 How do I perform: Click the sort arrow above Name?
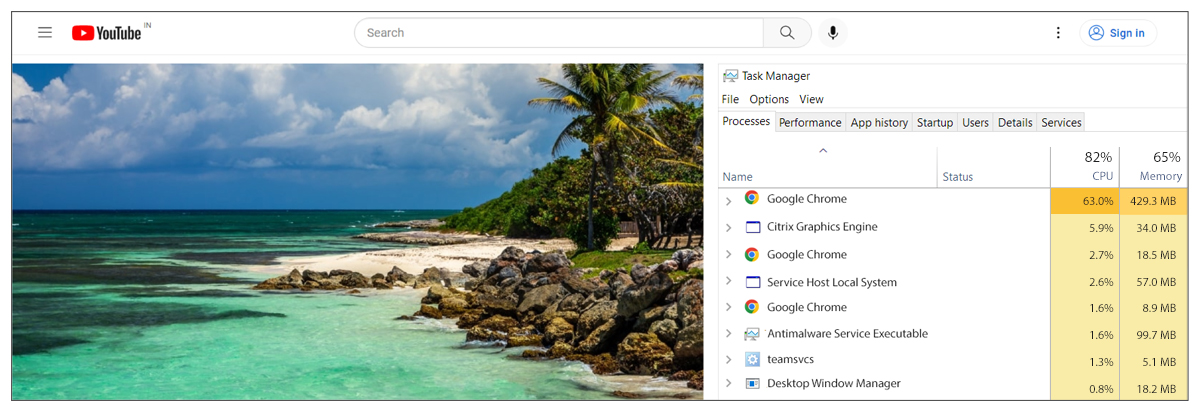[823, 151]
